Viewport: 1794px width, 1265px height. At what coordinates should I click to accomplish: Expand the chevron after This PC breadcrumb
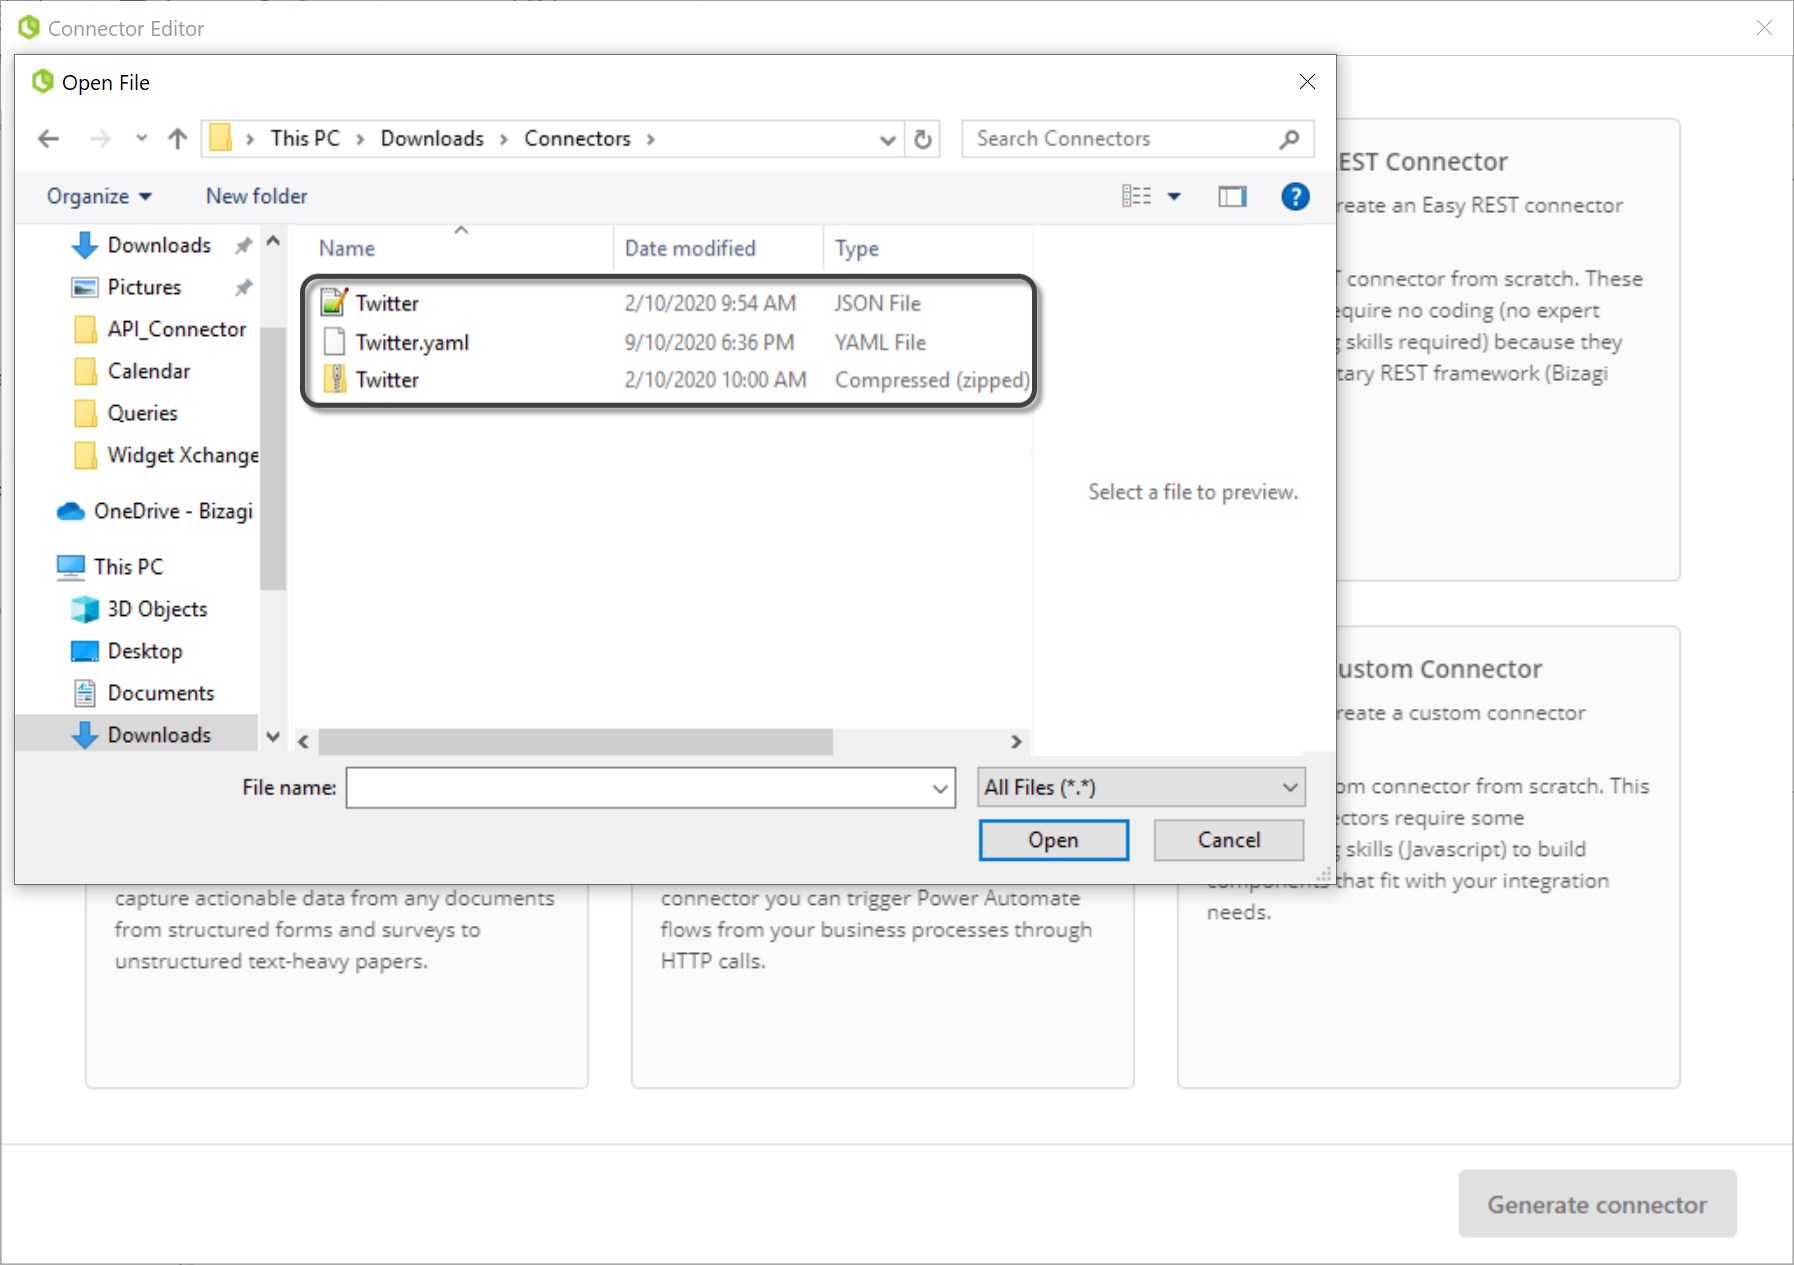tap(360, 139)
